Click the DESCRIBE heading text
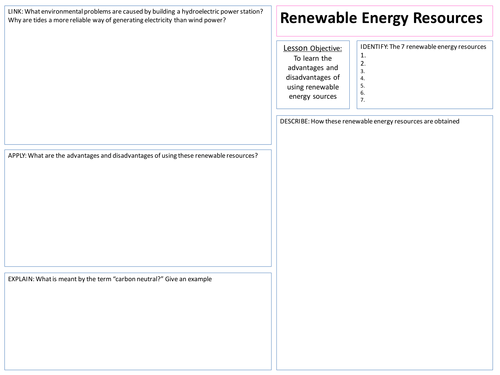Image resolution: width=500 pixels, height=375 pixels. pos(369,121)
